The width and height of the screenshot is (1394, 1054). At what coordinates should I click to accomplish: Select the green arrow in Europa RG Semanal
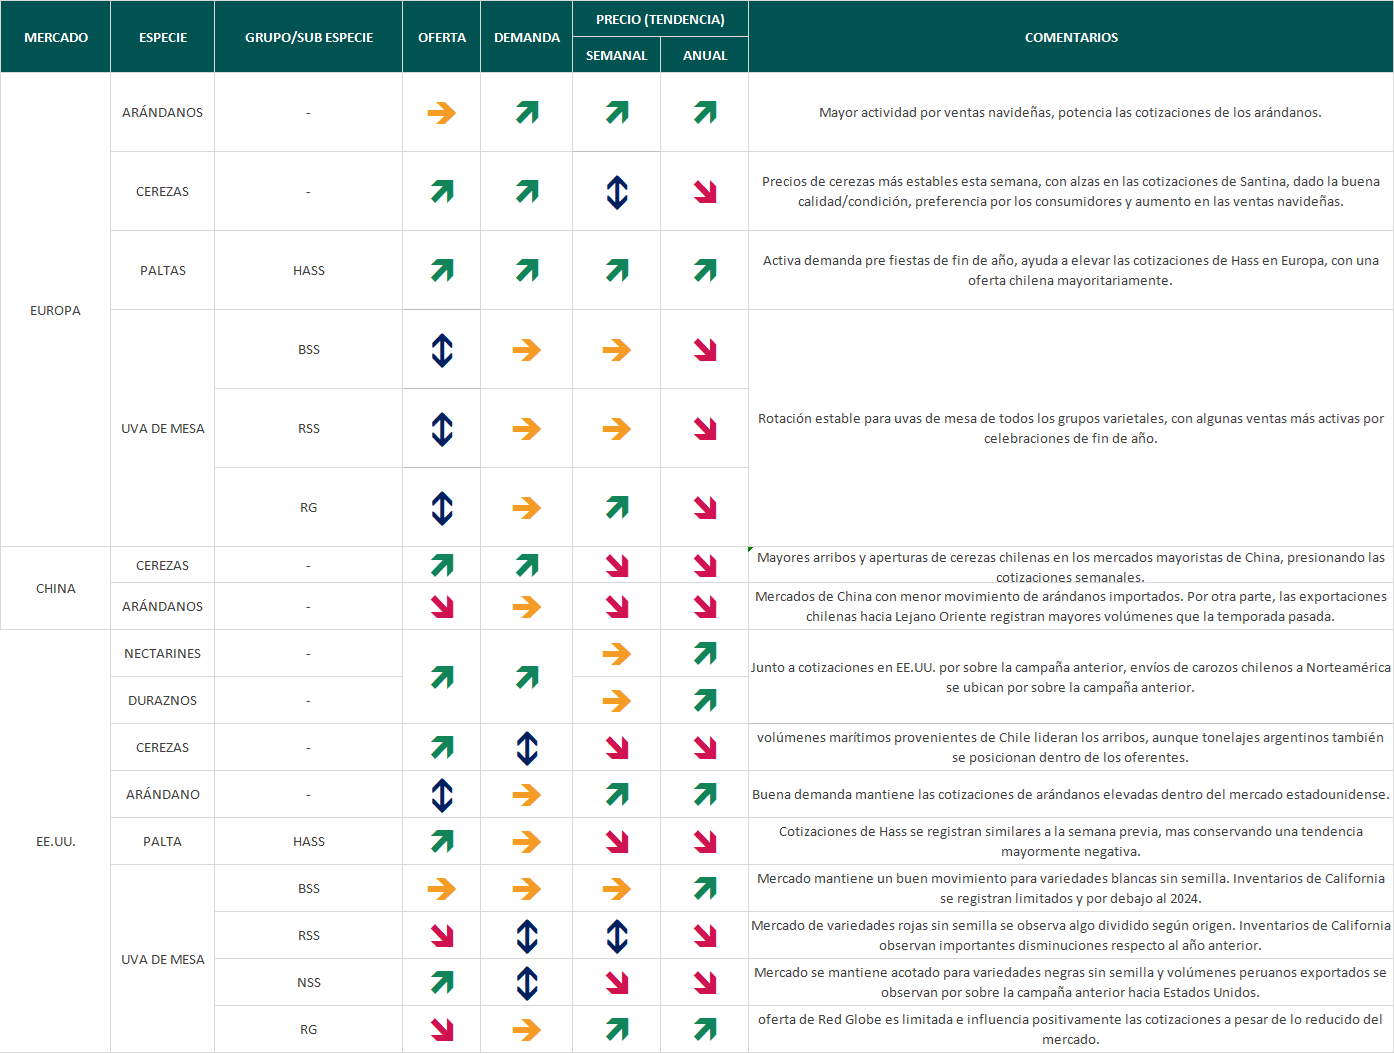point(617,508)
